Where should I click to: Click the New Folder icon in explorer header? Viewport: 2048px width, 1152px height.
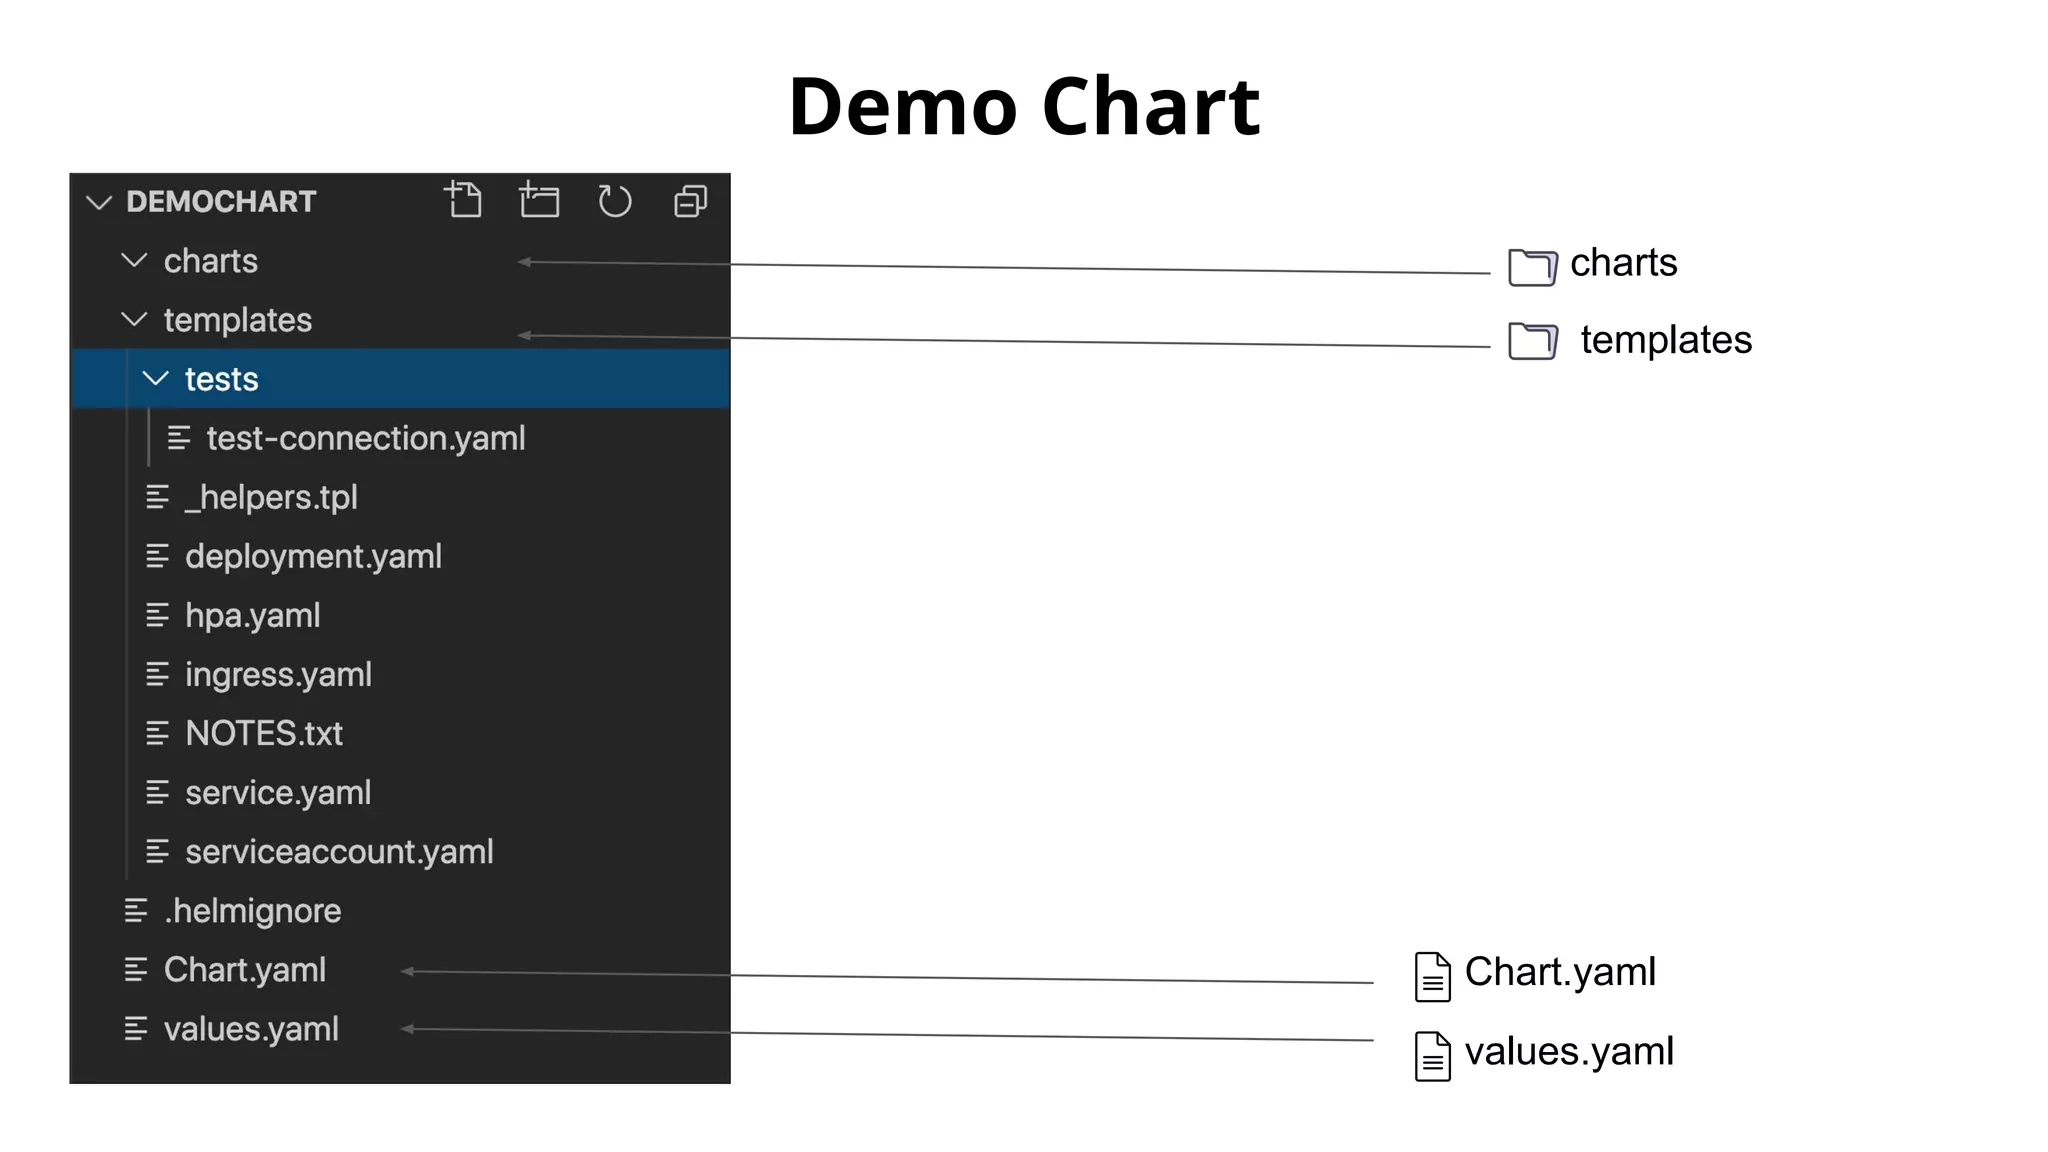539,200
